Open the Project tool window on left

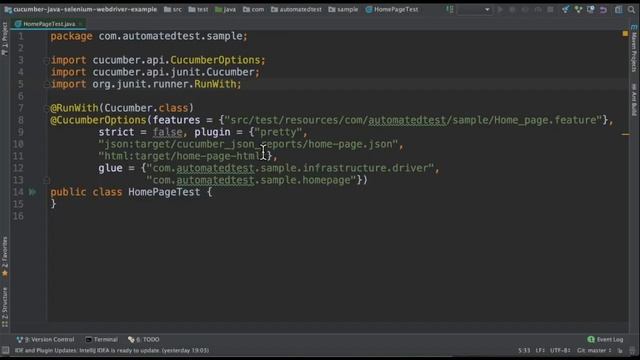[4, 39]
